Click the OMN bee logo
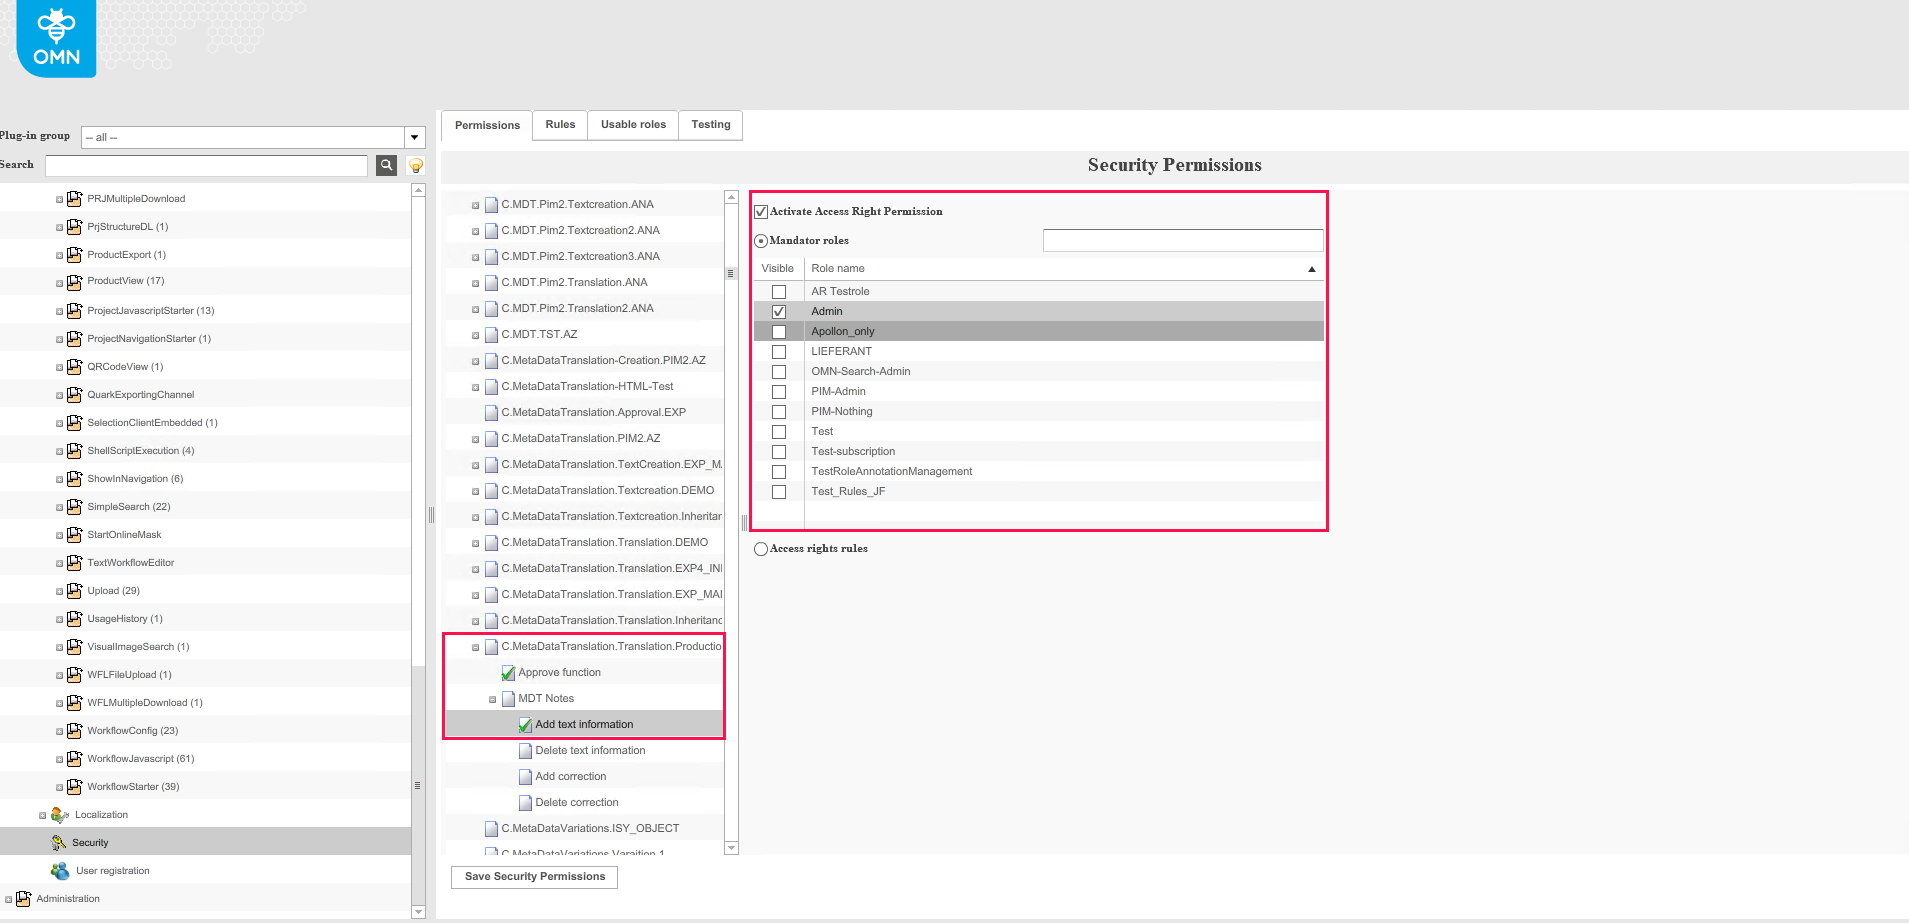1909x923 pixels. [55, 39]
